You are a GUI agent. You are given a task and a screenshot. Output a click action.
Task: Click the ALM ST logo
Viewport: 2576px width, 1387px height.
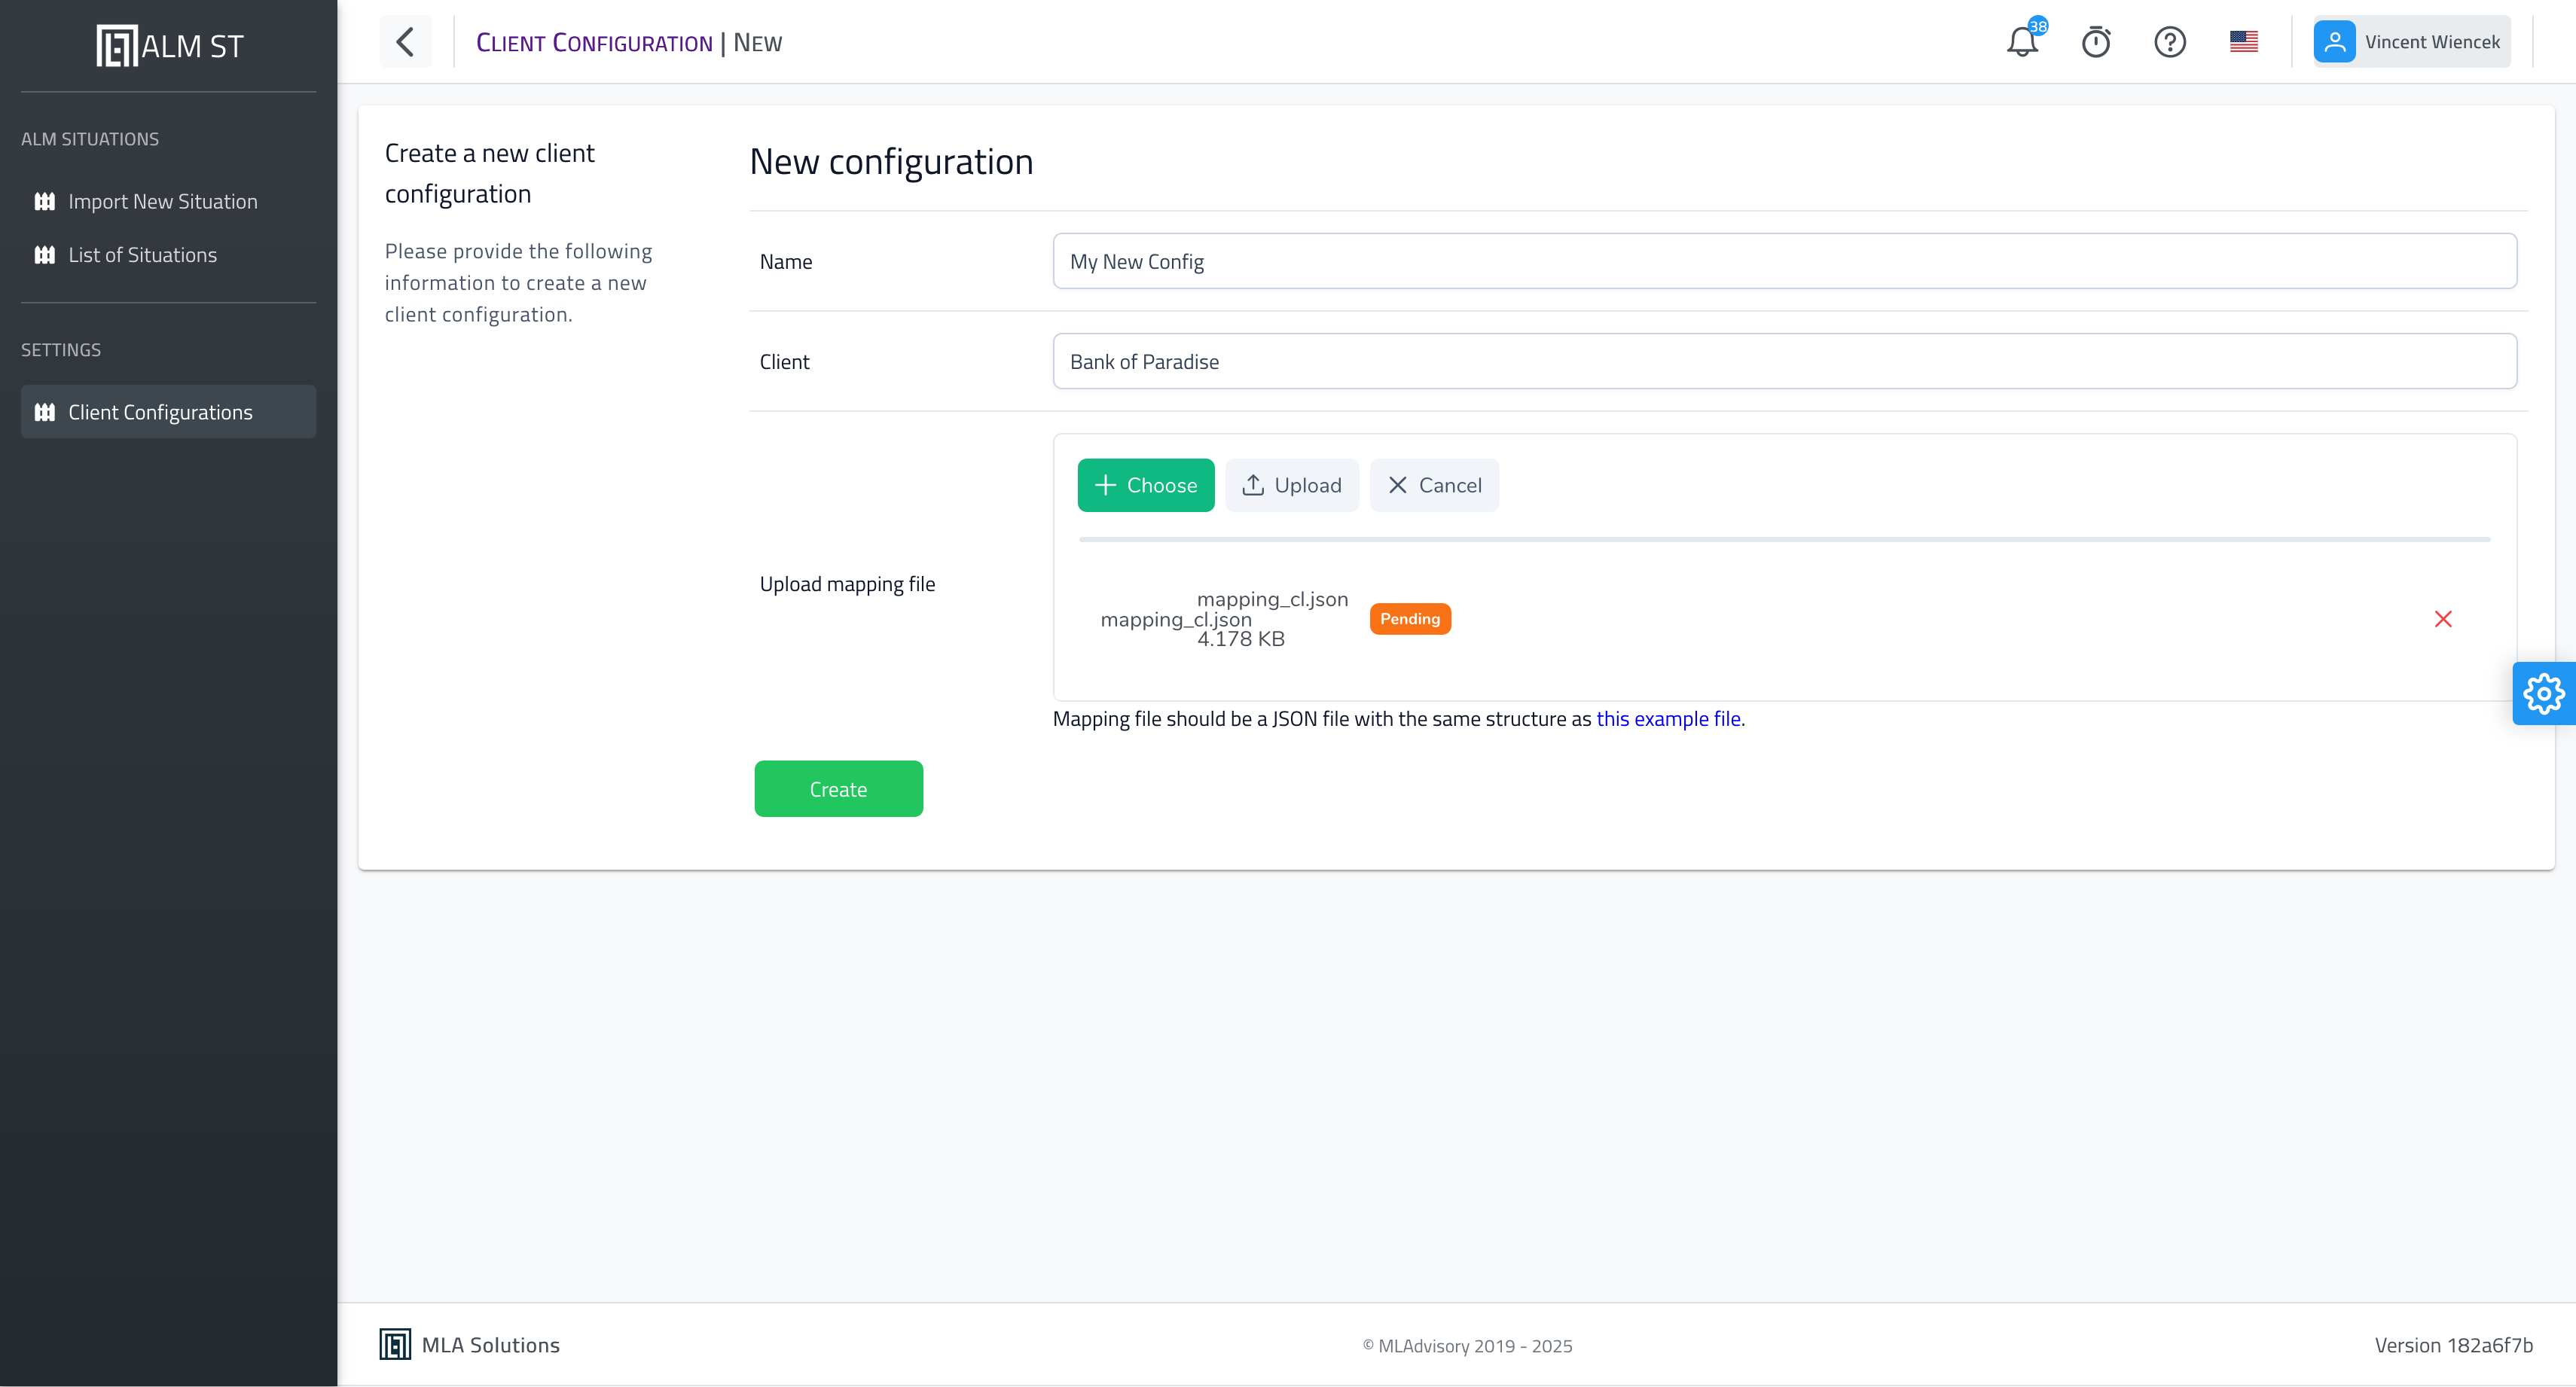169,46
